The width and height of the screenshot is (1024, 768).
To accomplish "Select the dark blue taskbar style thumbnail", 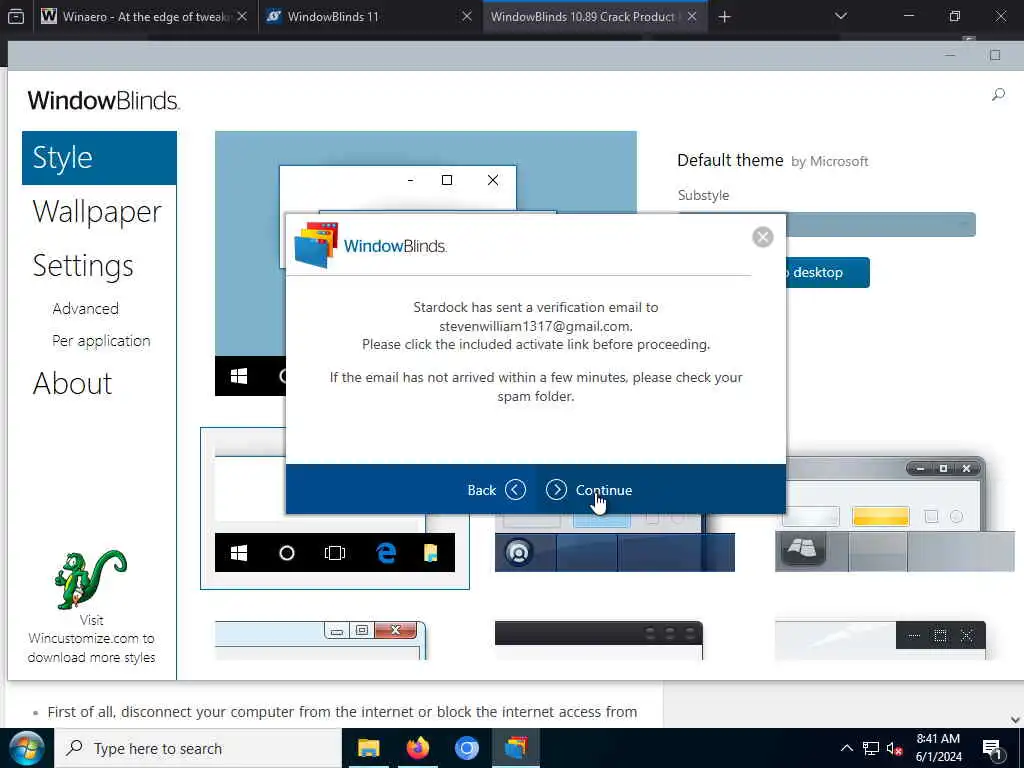I will (615, 542).
